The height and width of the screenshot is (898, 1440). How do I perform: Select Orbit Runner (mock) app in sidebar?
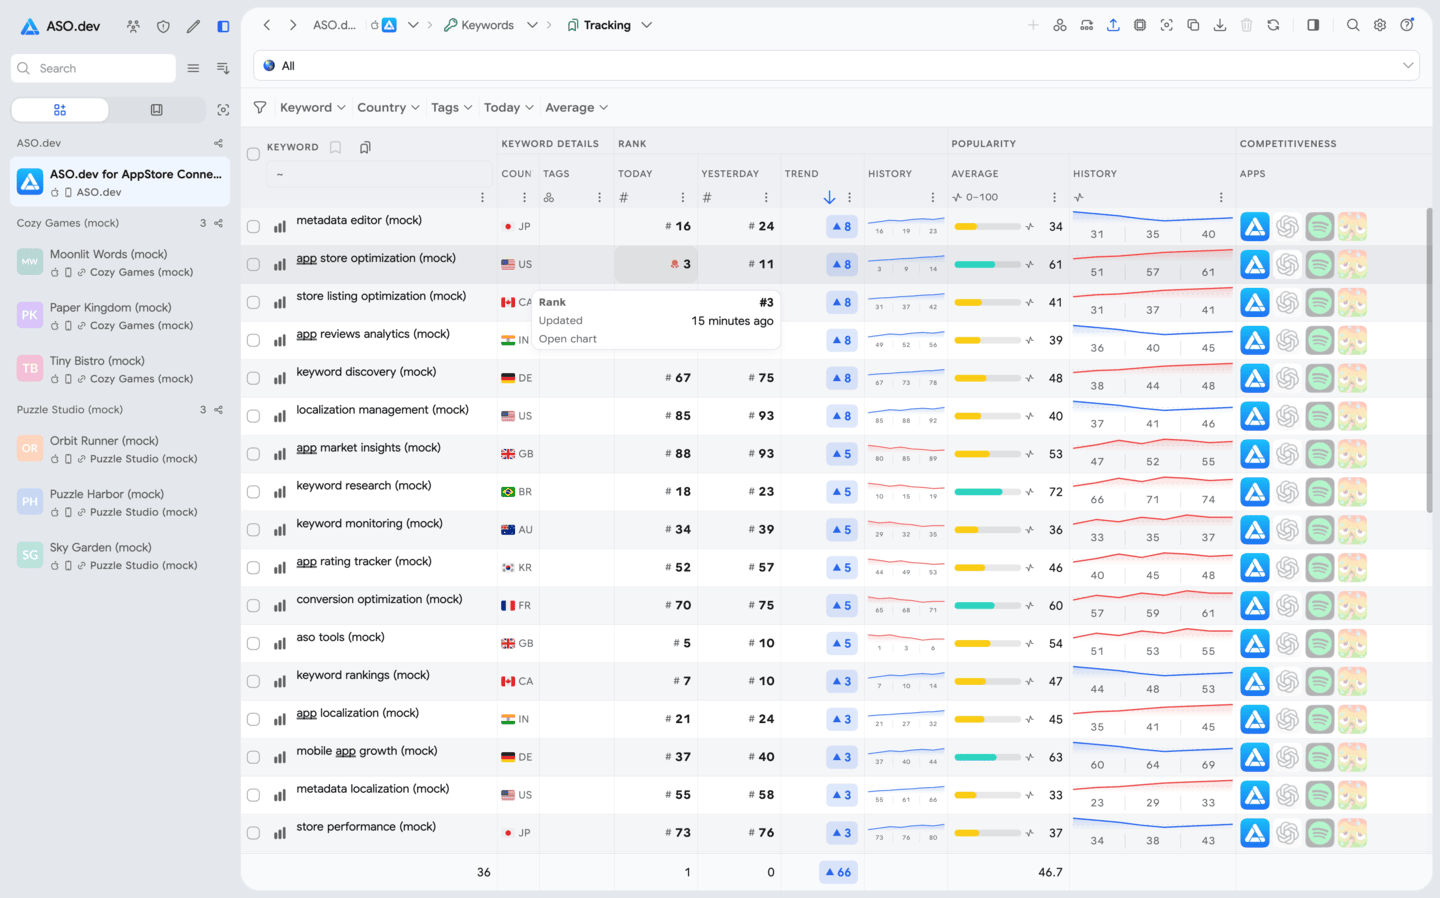click(120, 449)
